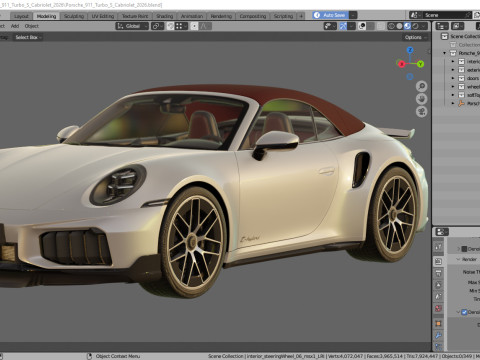Toggle proportional editing icon
Image resolution: width=480 pixels, height=360 pixels.
point(194,26)
